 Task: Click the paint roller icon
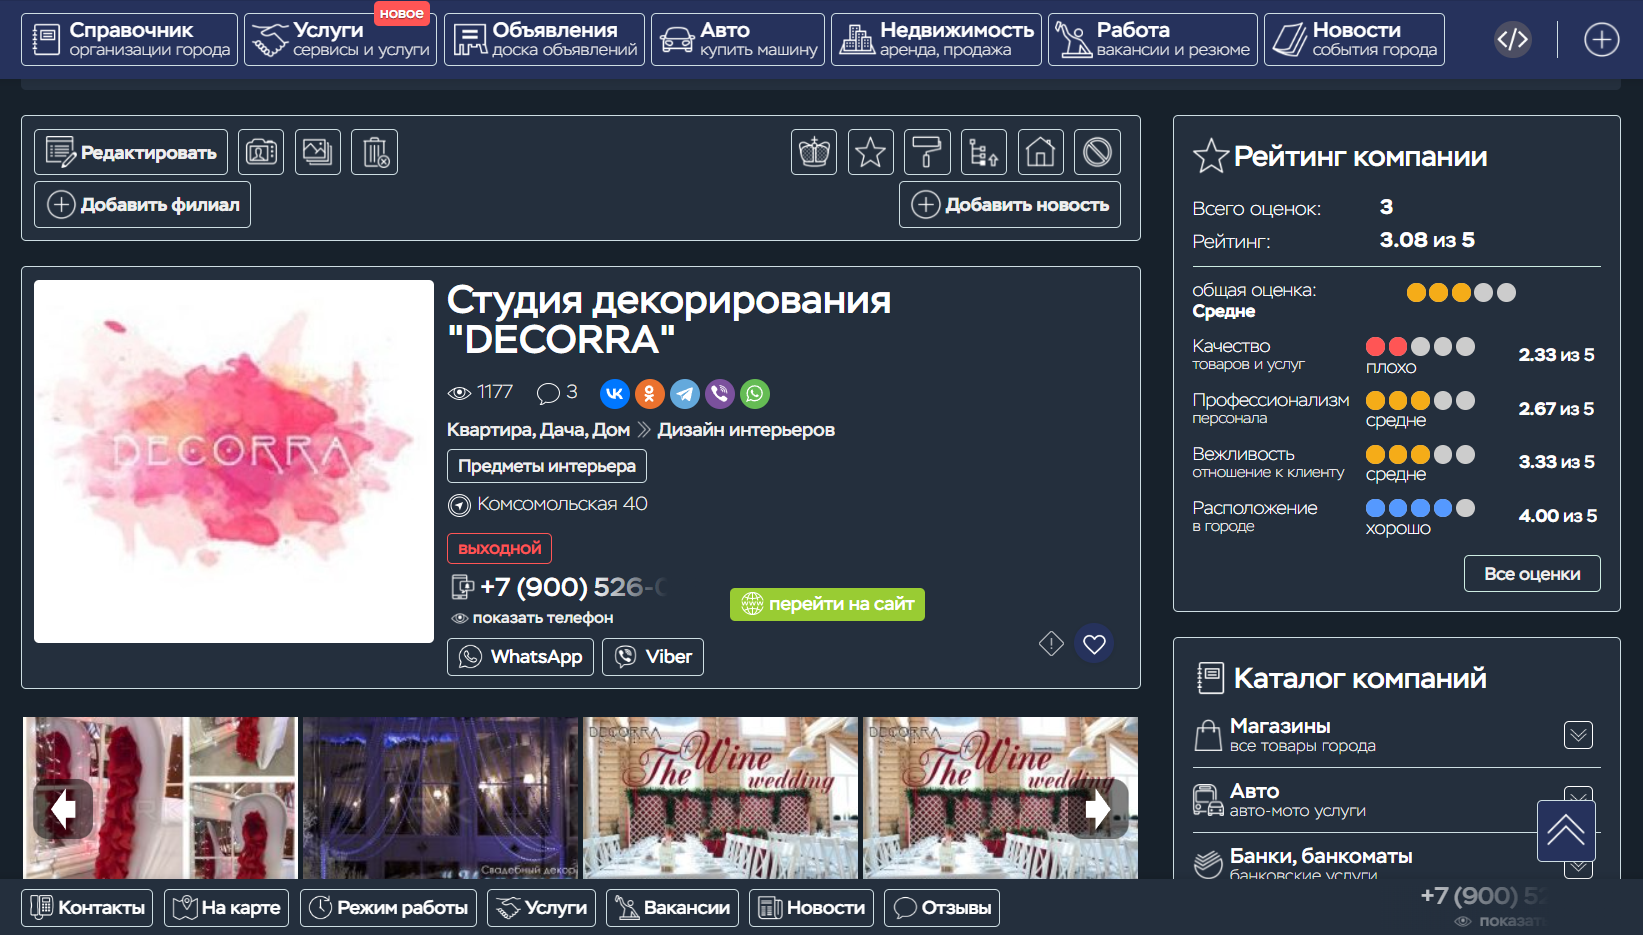(x=927, y=152)
